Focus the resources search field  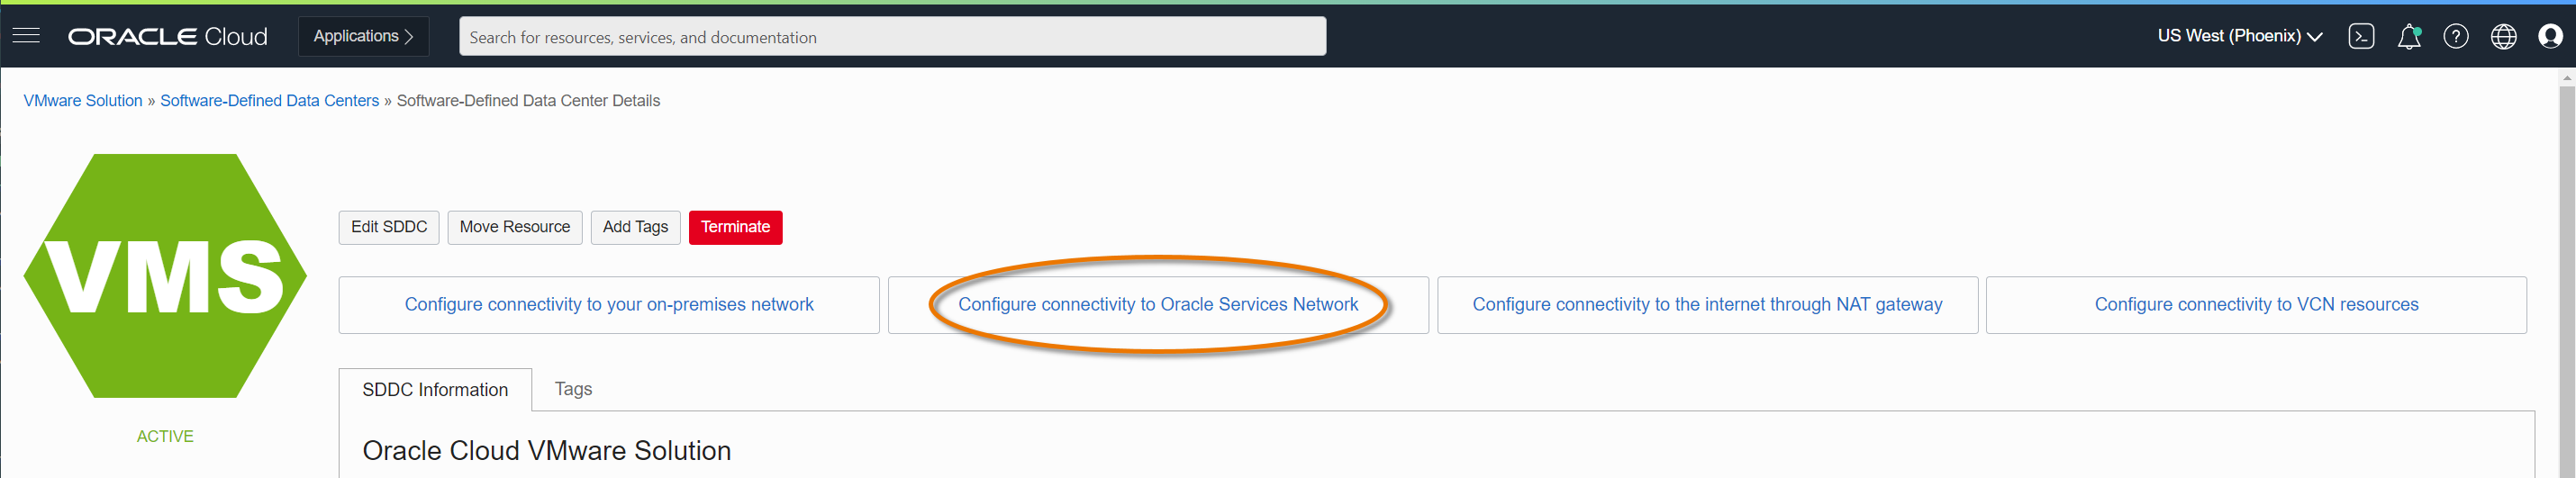pyautogui.click(x=892, y=37)
